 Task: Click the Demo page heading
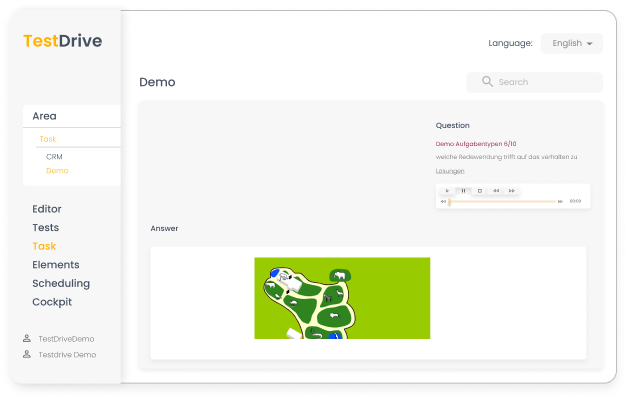pyautogui.click(x=157, y=82)
